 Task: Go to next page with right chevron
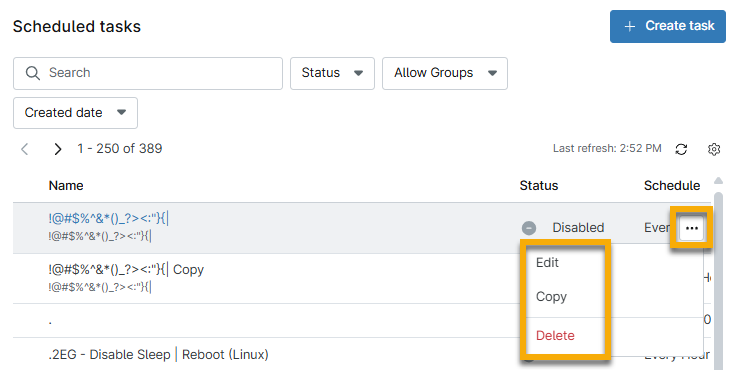pyautogui.click(x=58, y=149)
